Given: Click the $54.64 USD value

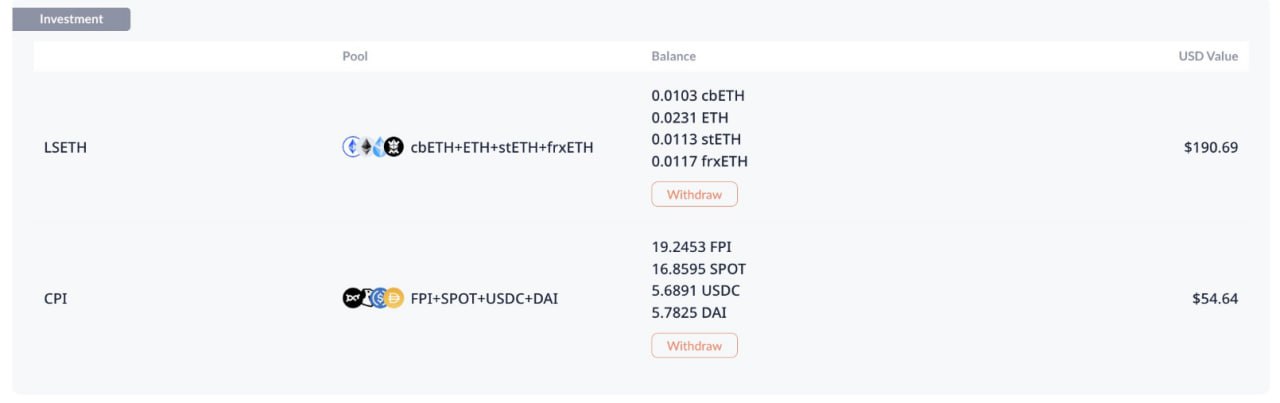Looking at the screenshot, I should [x=1214, y=297].
